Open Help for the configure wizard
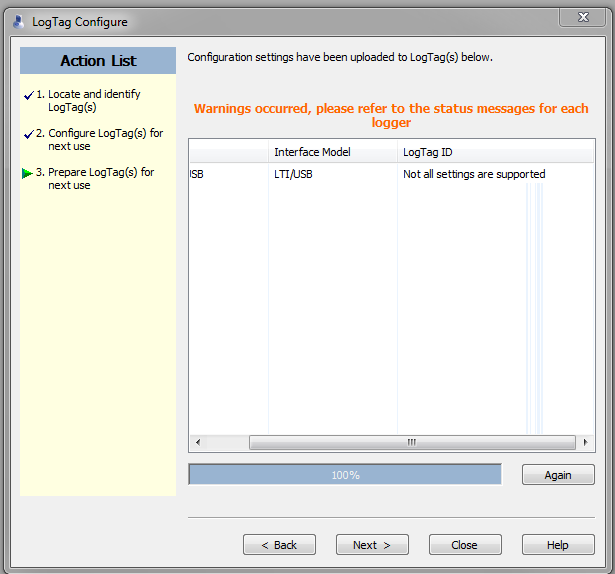The height and width of the screenshot is (574, 615). pyautogui.click(x=558, y=545)
